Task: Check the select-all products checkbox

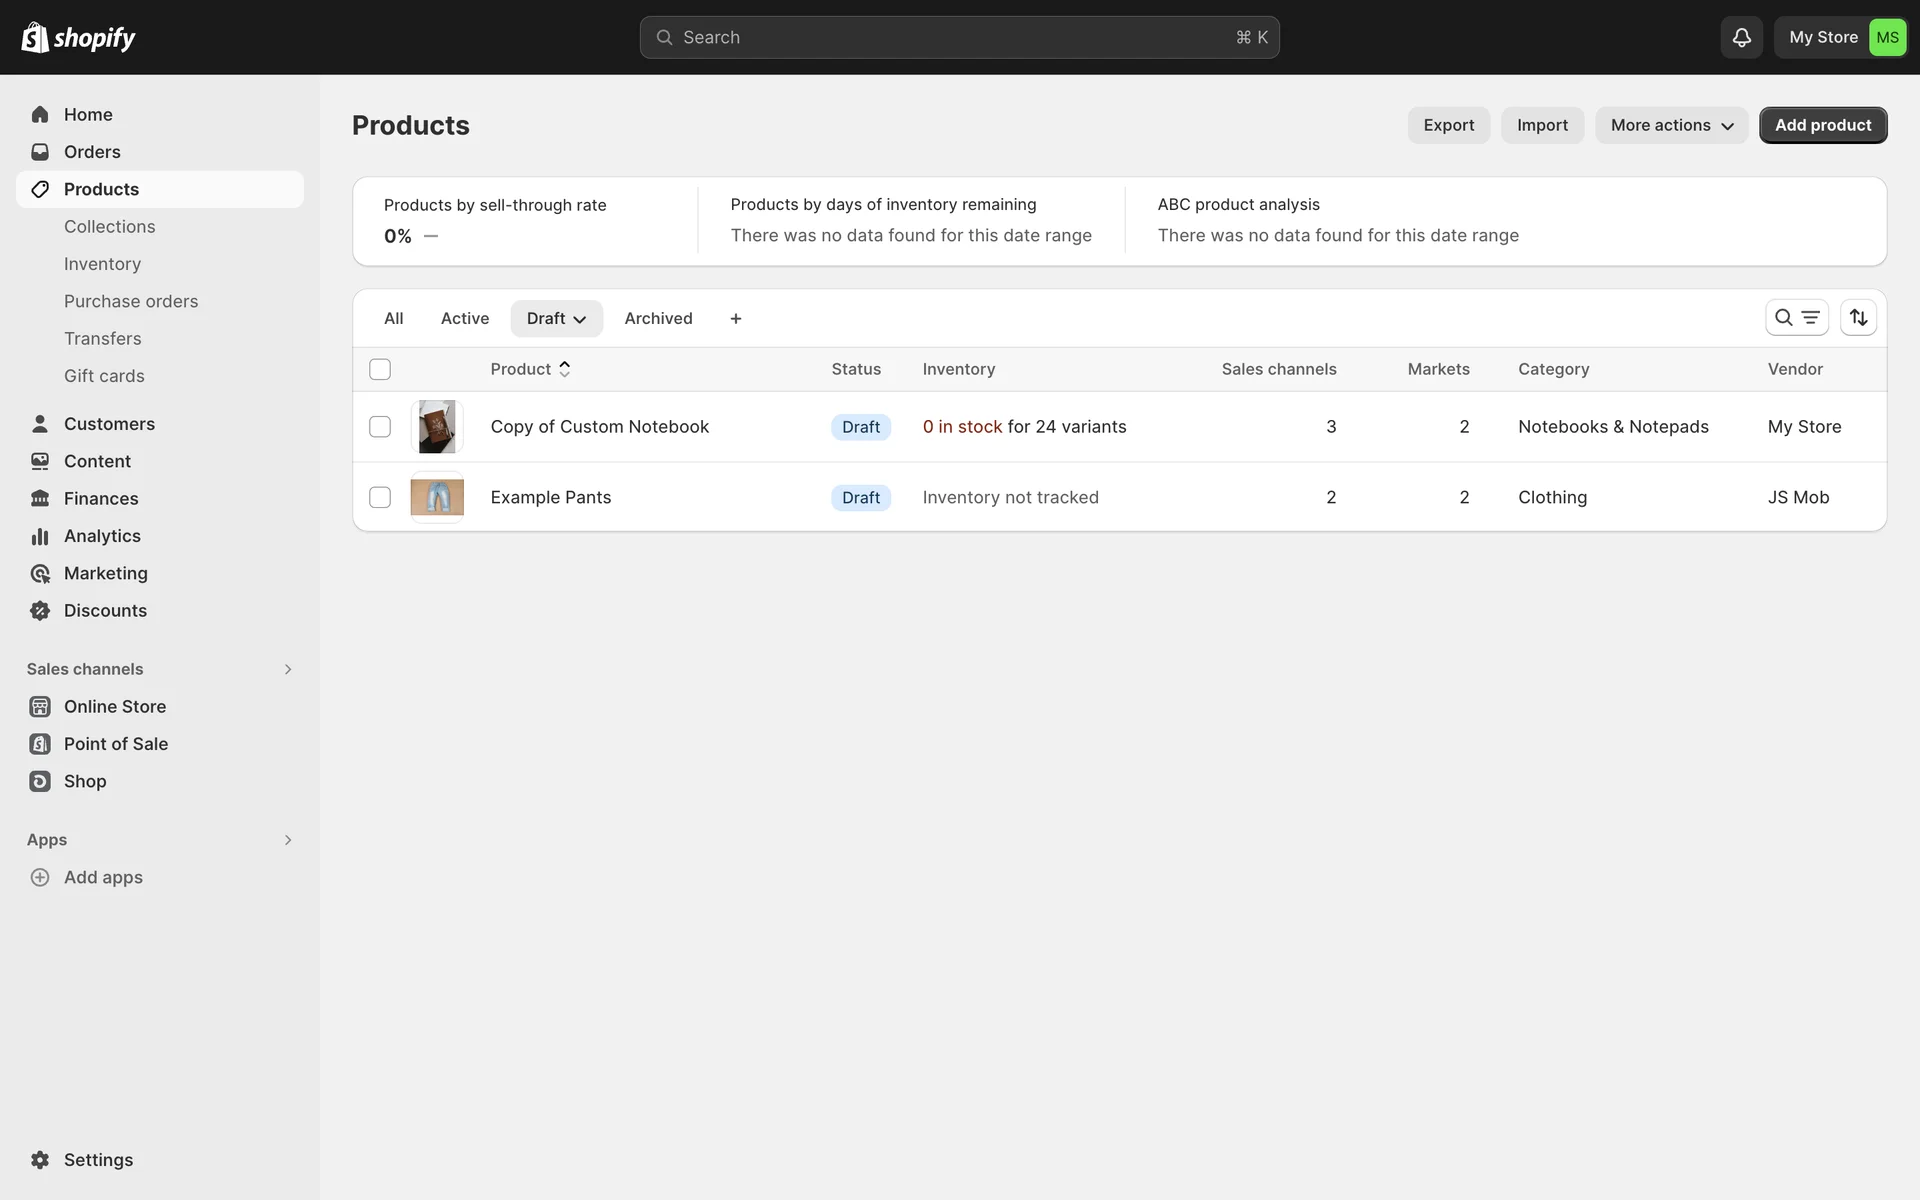Action: 380,369
